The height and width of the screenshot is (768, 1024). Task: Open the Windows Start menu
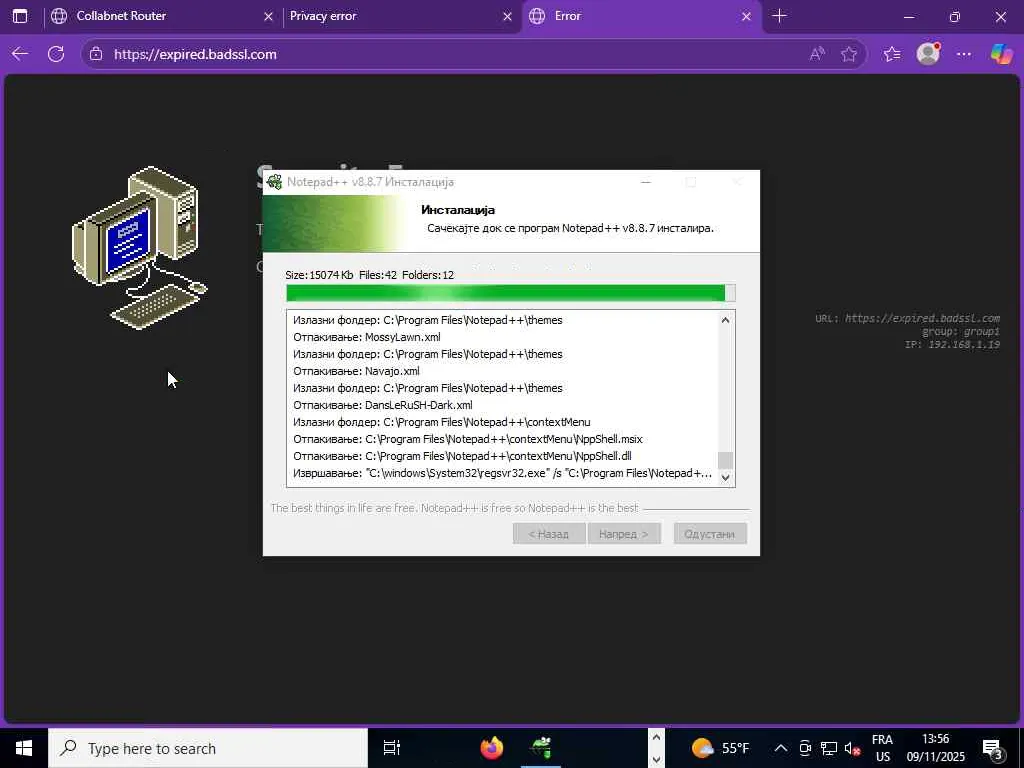24,748
